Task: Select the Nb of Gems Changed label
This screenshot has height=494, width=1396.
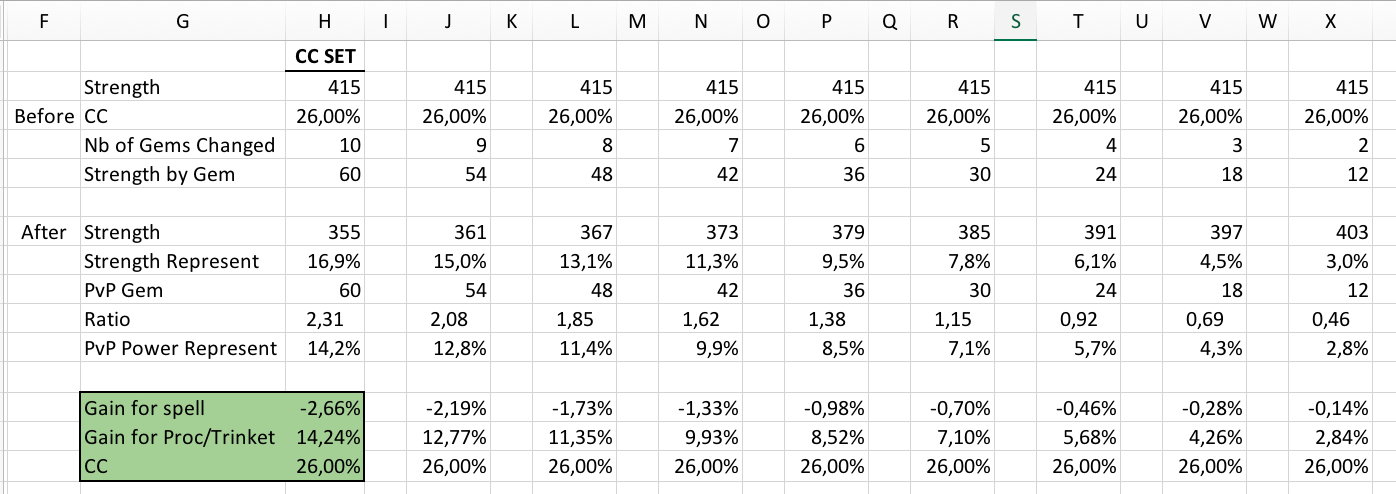Action: 180,145
